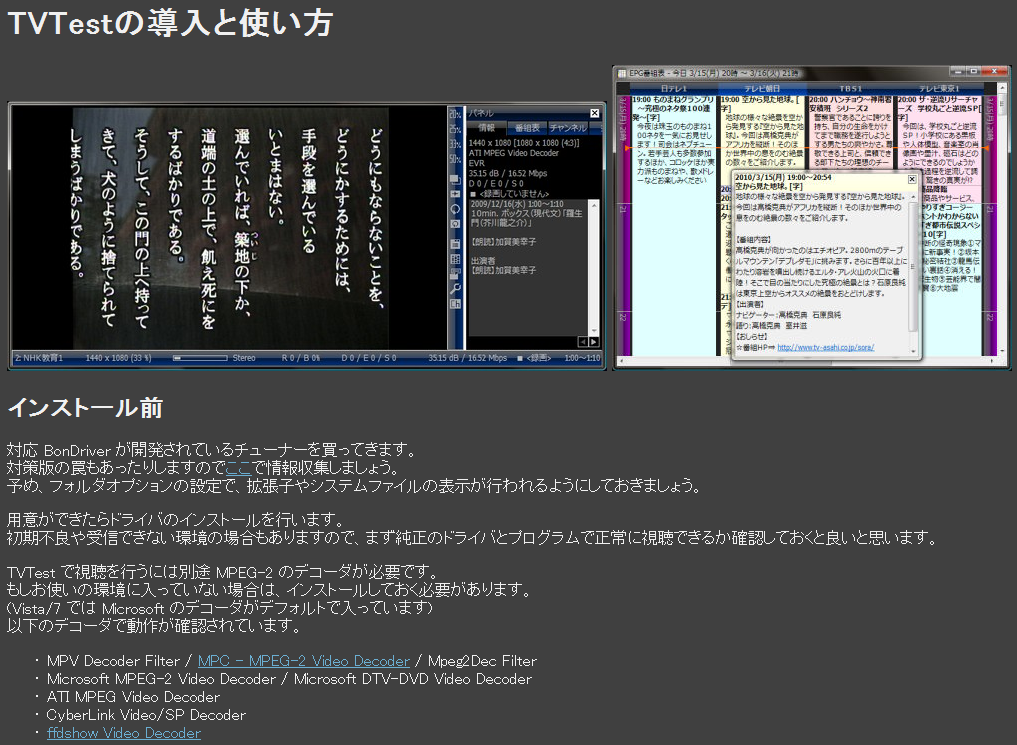Image resolution: width=1017 pixels, height=745 pixels.
Task: Click the panel program info scrollbar down arrow
Action: pos(593,331)
